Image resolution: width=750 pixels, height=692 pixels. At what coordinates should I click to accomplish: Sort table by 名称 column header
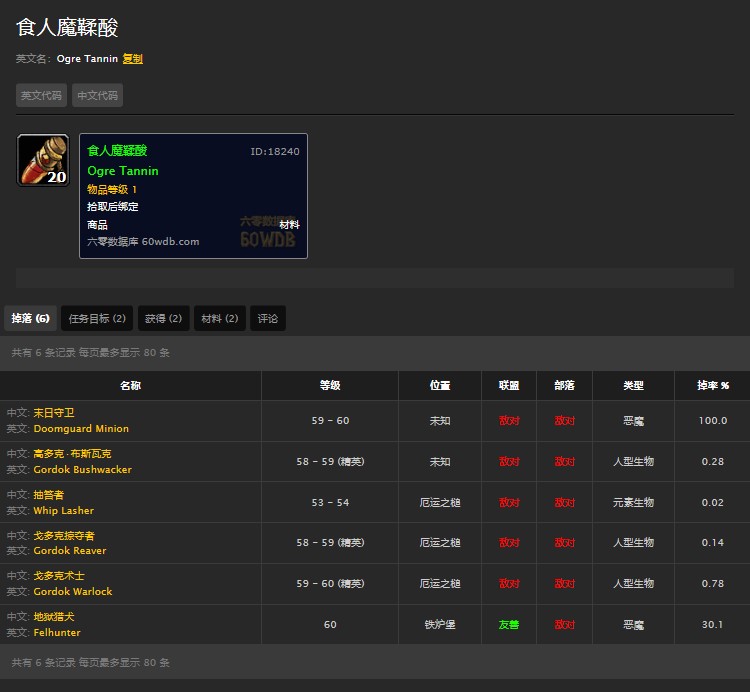pos(130,386)
